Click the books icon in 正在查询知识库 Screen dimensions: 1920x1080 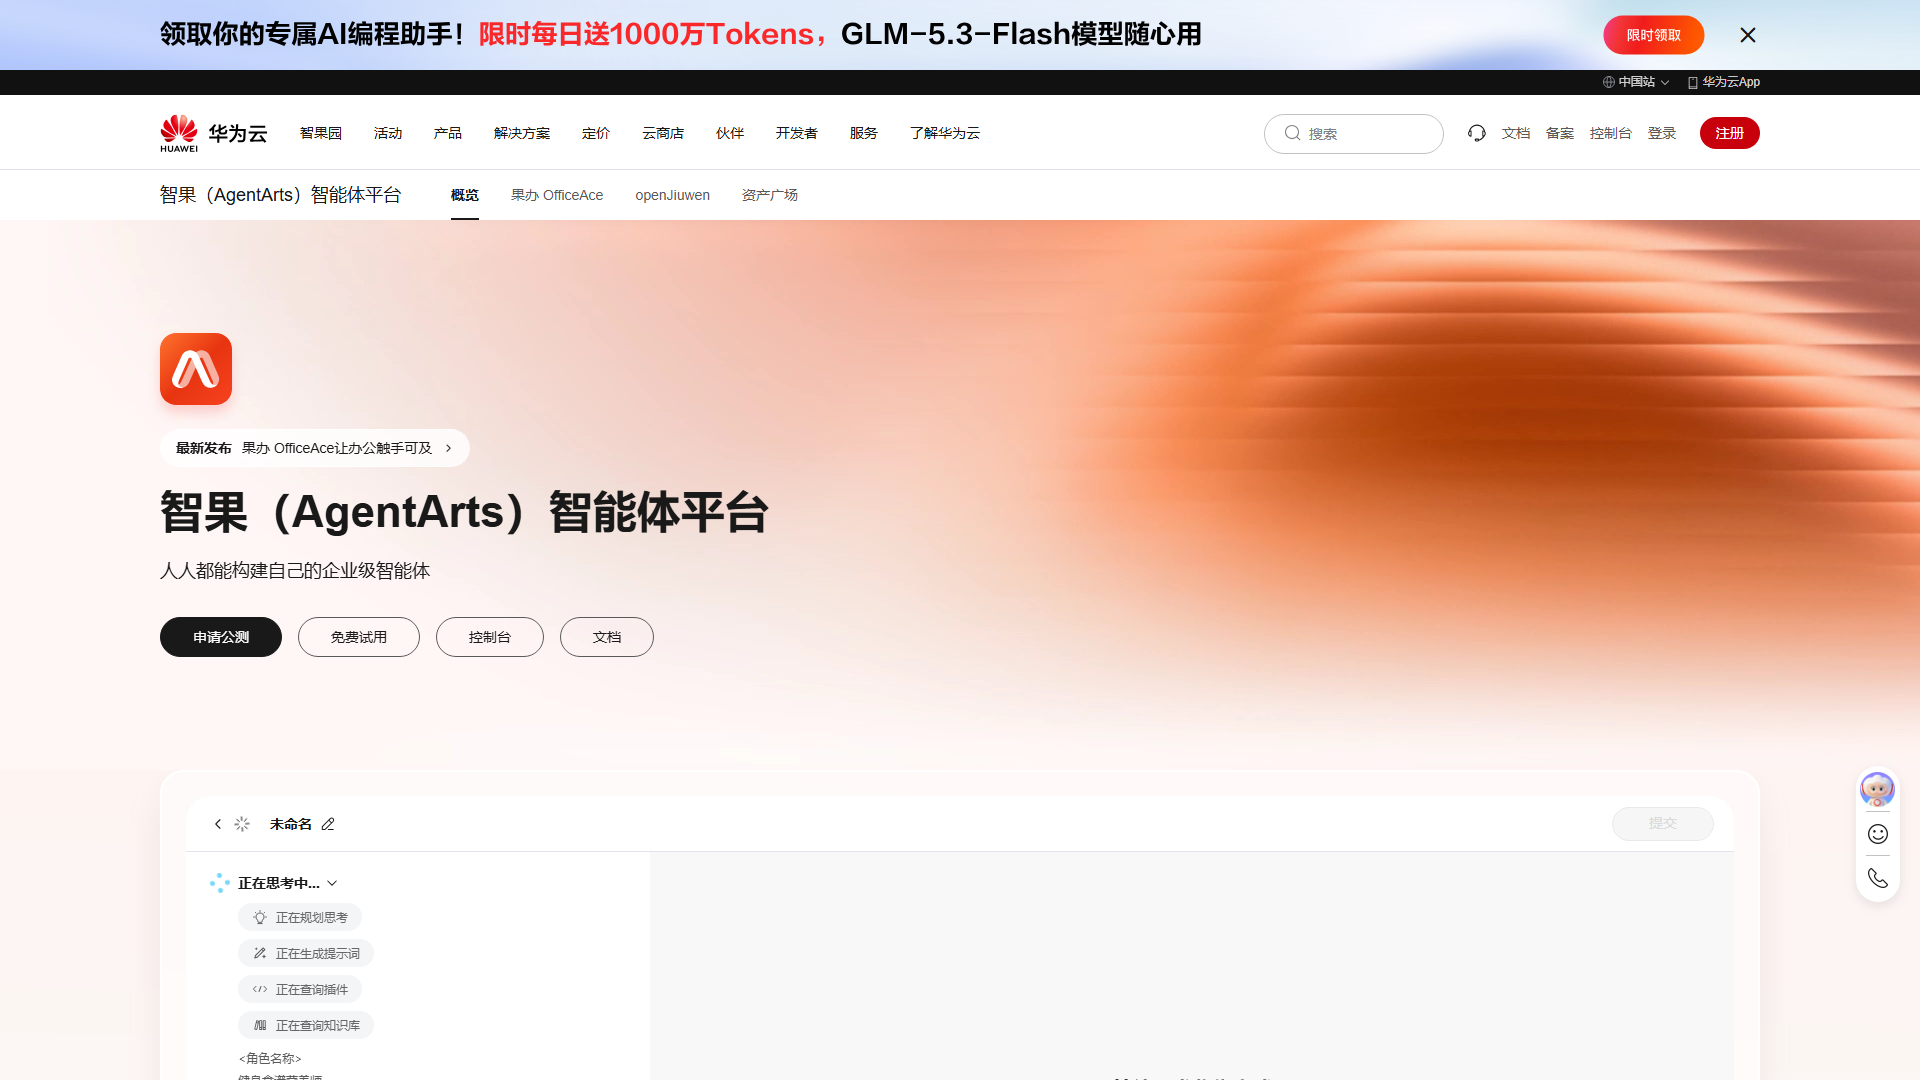pos(260,1025)
